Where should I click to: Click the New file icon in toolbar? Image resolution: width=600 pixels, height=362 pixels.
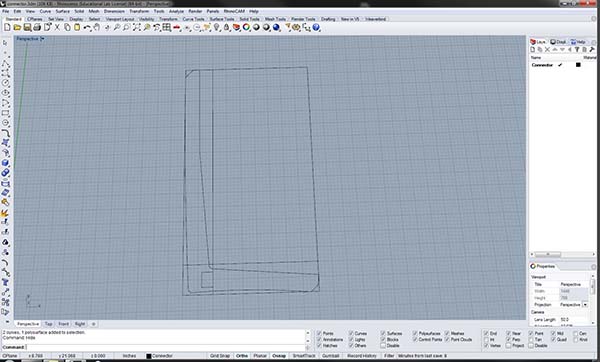[x=7, y=28]
